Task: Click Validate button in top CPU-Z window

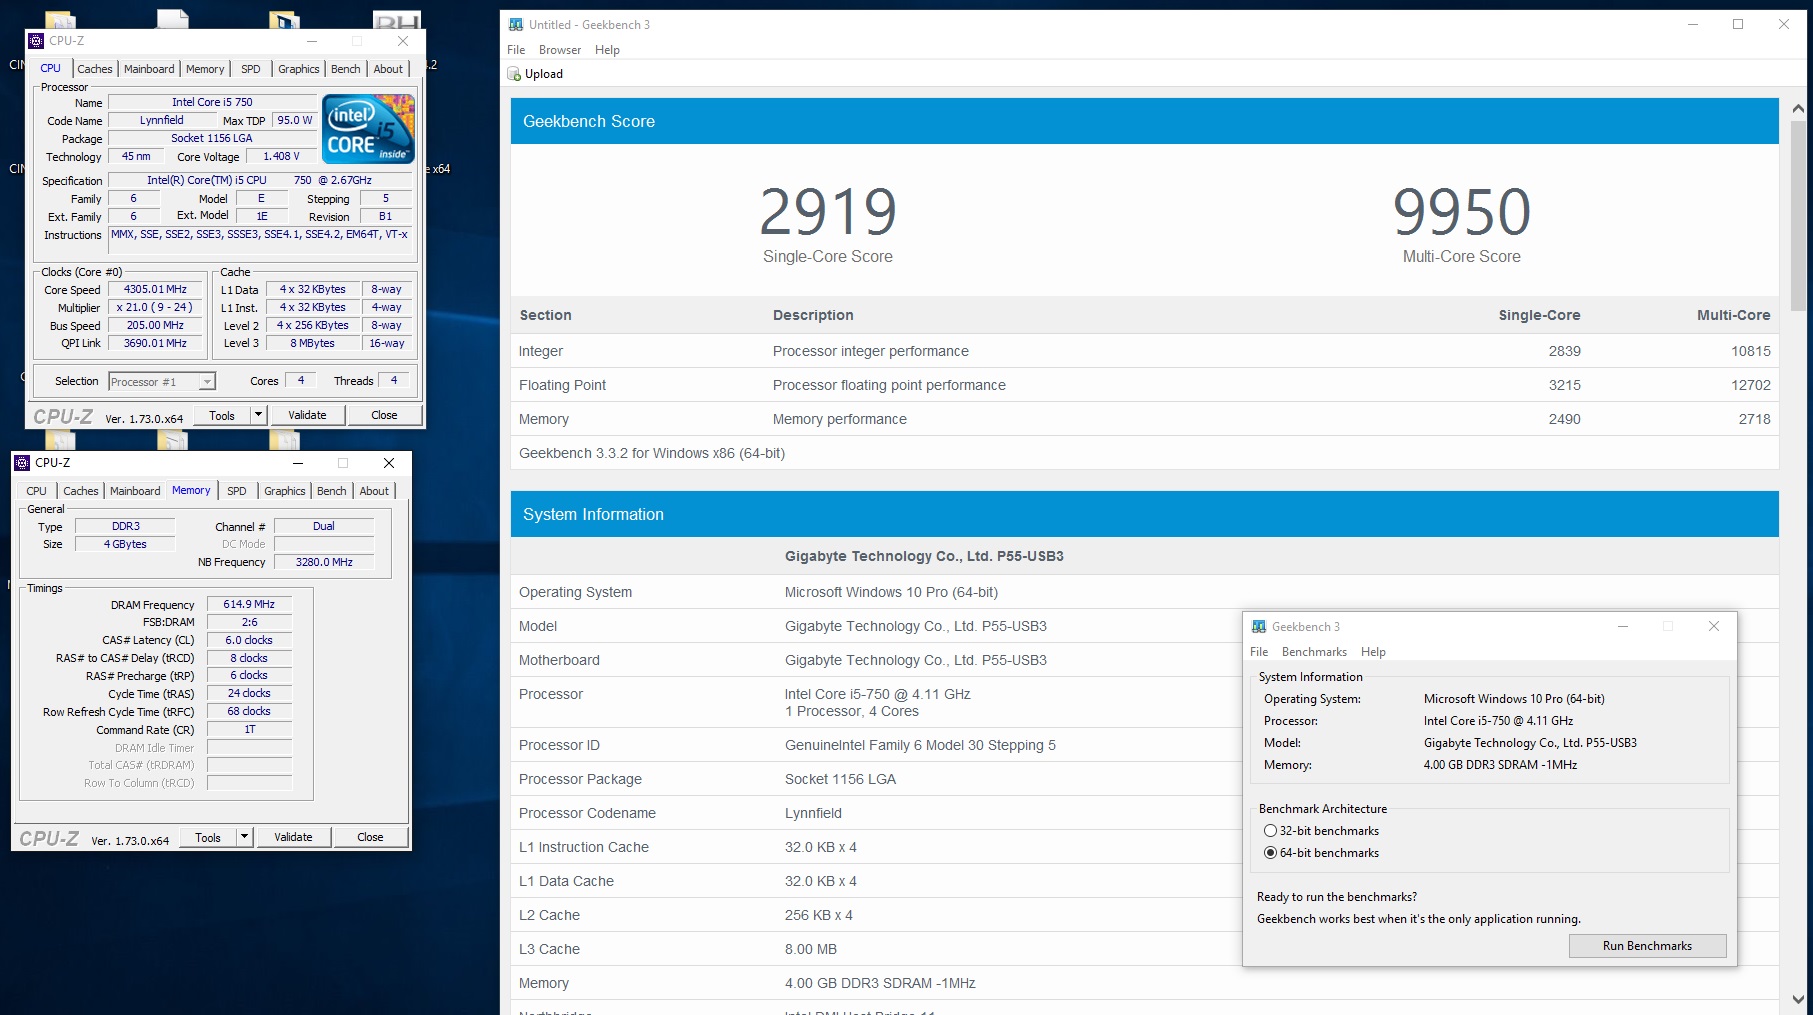Action: point(307,415)
